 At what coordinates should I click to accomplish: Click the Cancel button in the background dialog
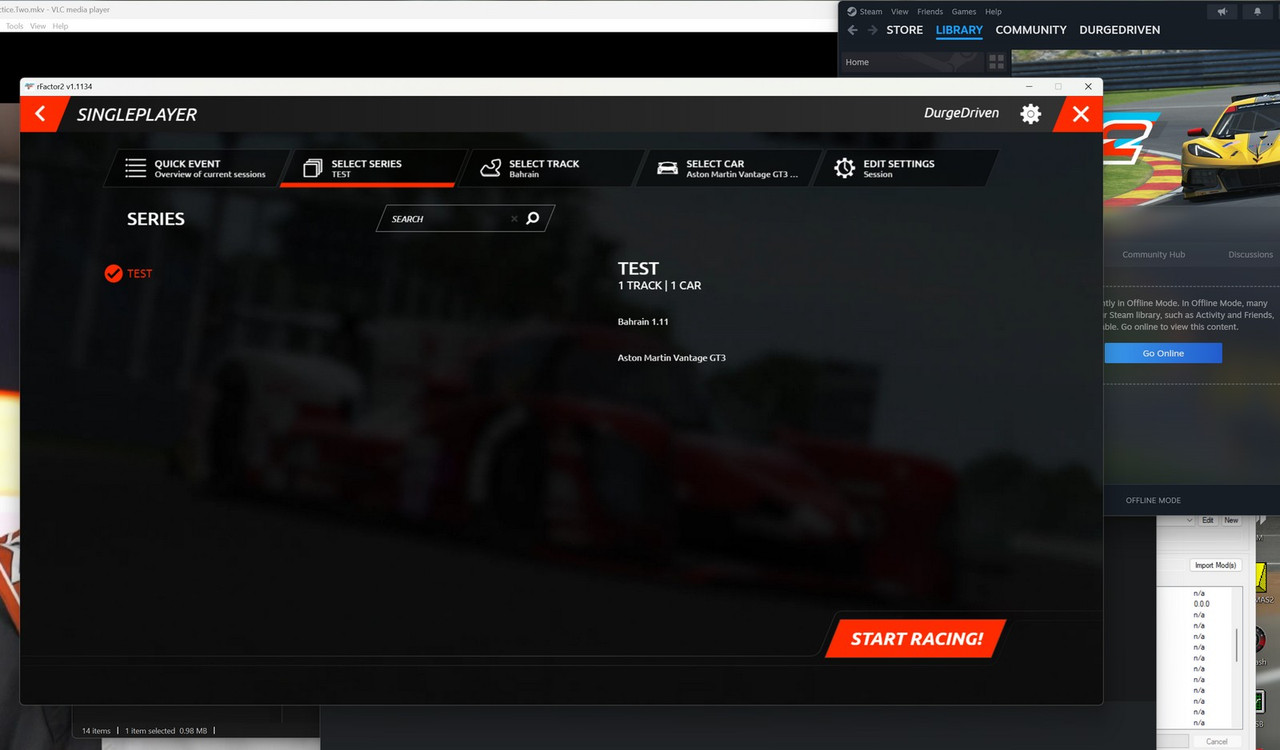pos(1217,741)
